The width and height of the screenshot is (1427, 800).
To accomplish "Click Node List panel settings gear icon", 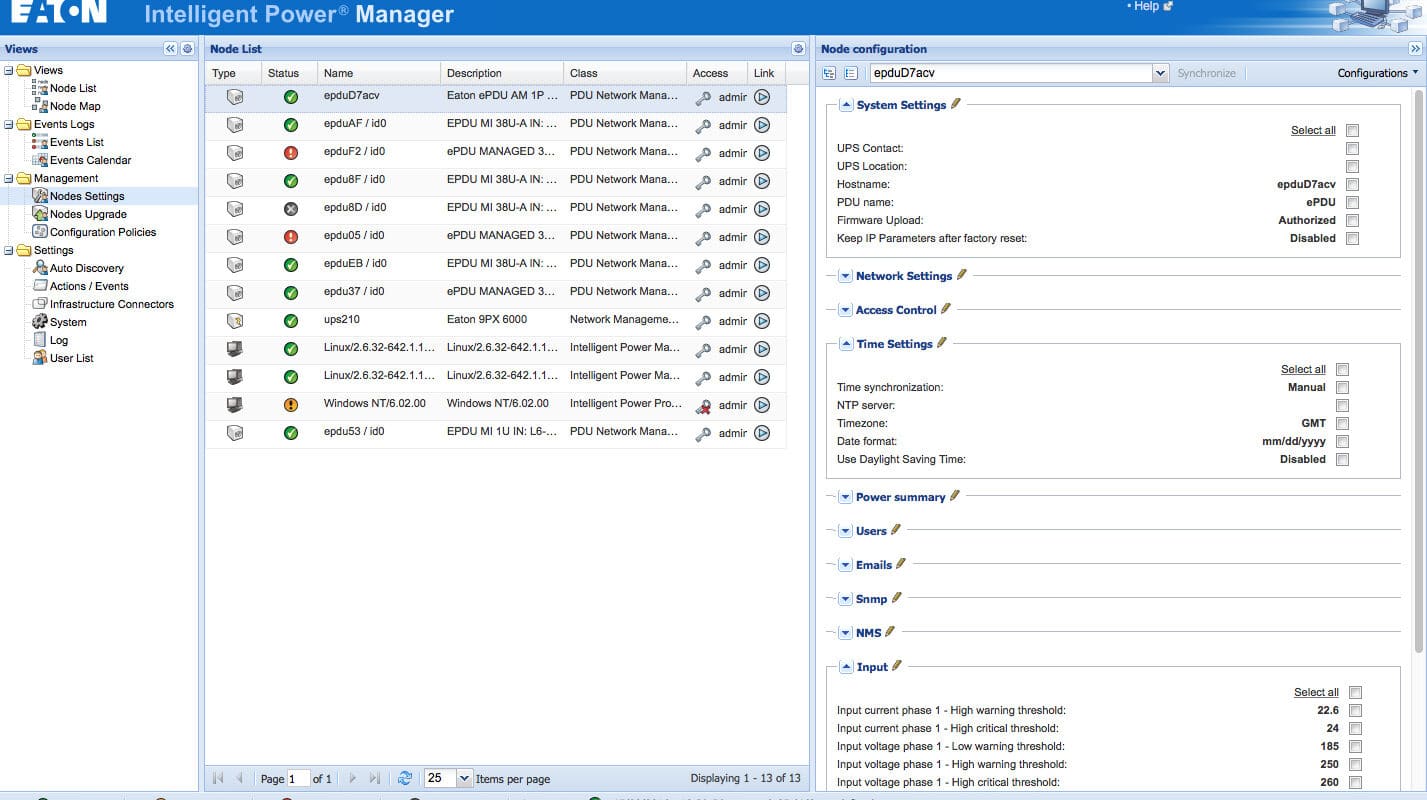I will 798,49.
